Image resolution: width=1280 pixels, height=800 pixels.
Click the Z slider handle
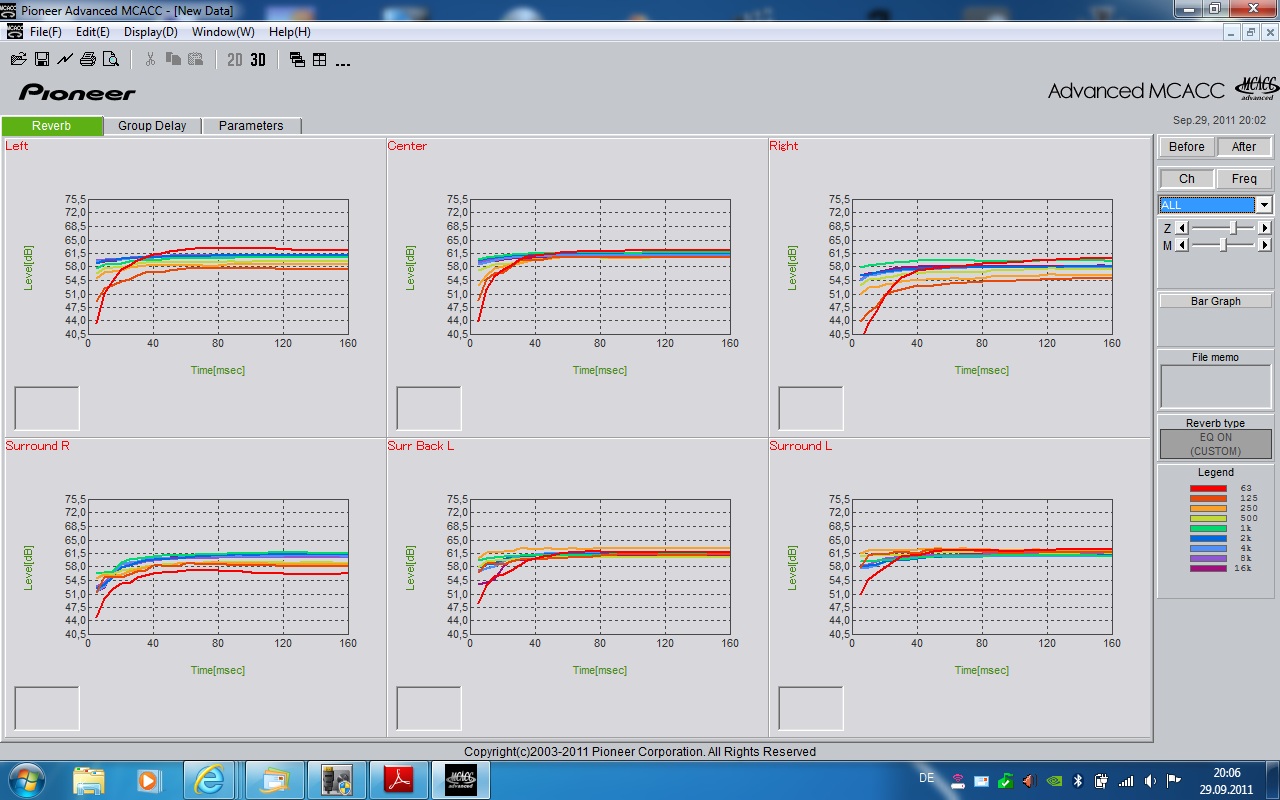pos(1233,228)
